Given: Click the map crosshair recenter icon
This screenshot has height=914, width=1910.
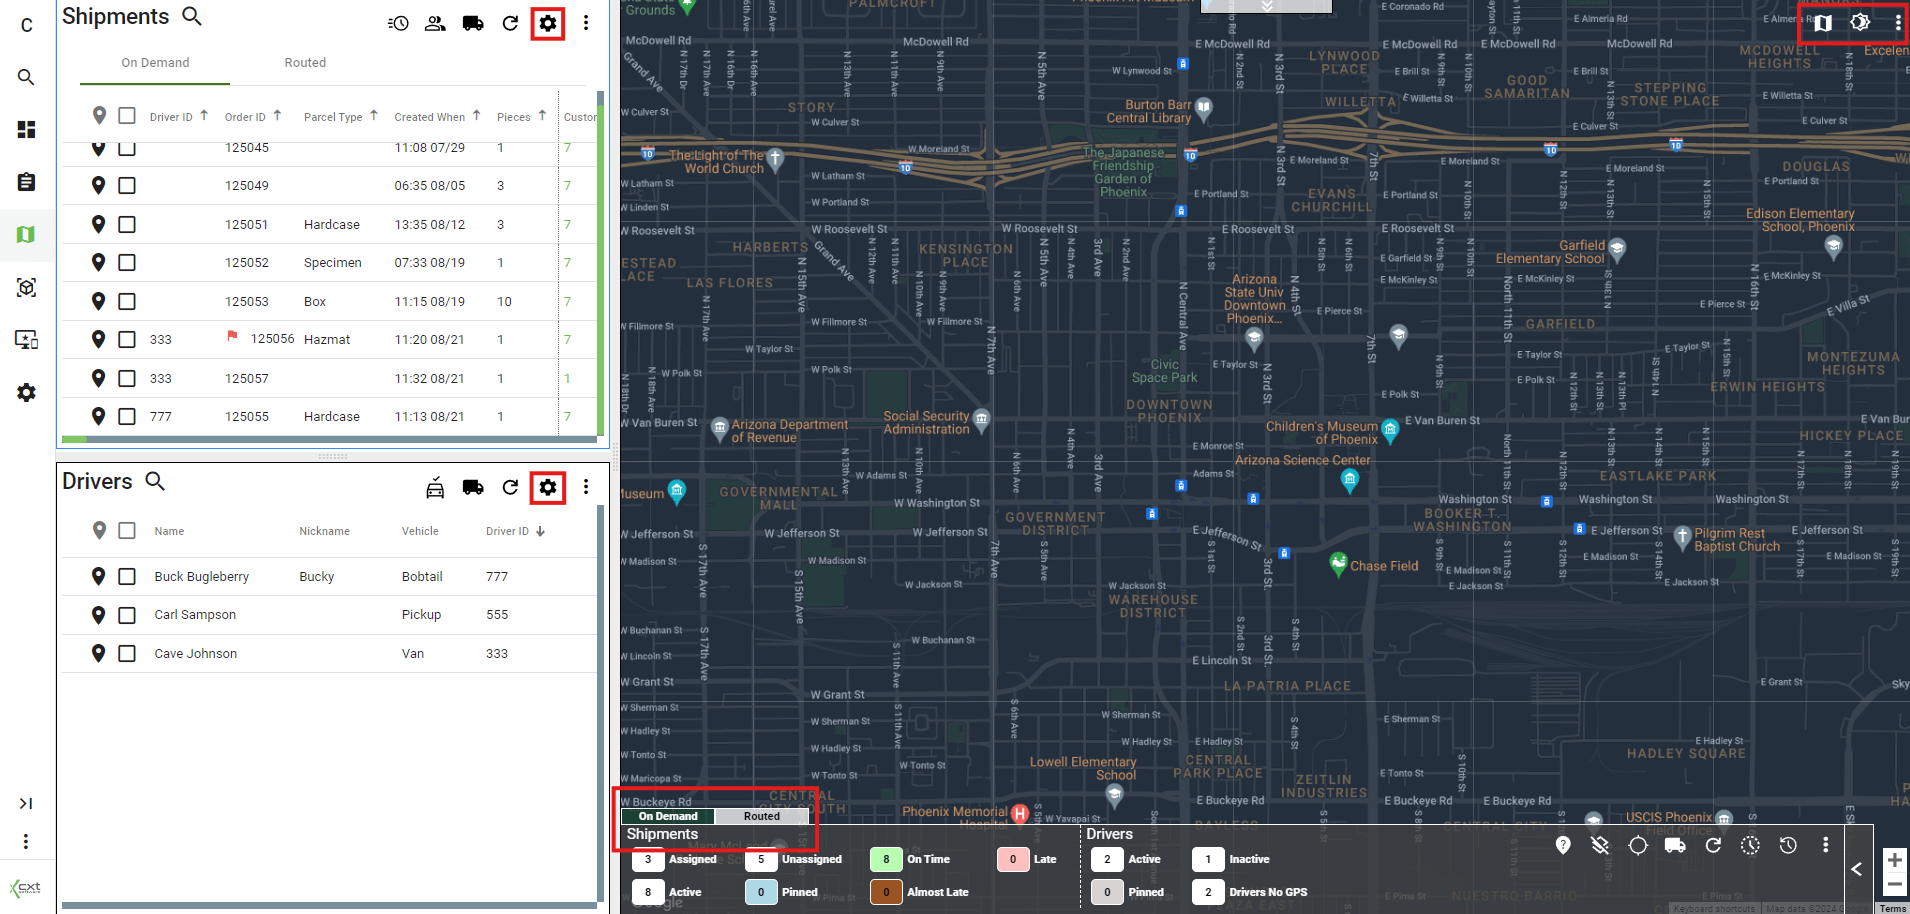Looking at the screenshot, I should (1637, 846).
